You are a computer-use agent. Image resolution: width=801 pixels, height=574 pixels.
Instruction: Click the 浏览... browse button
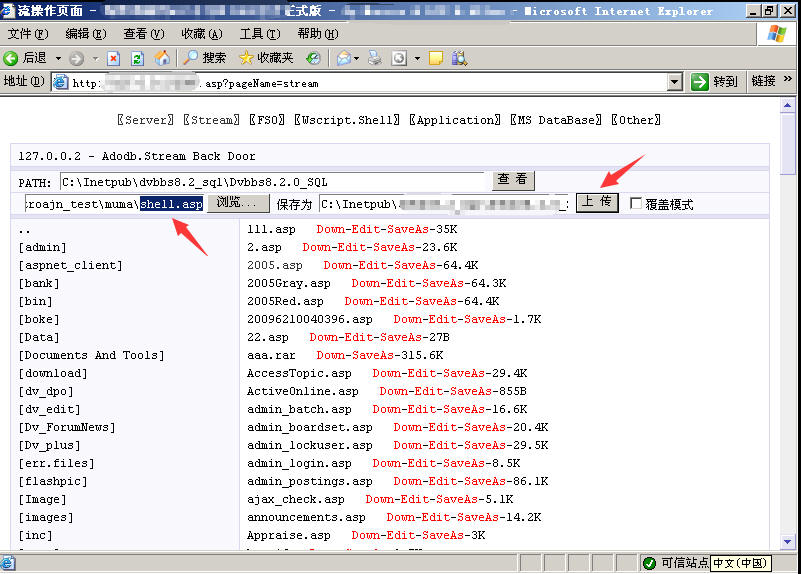click(238, 203)
